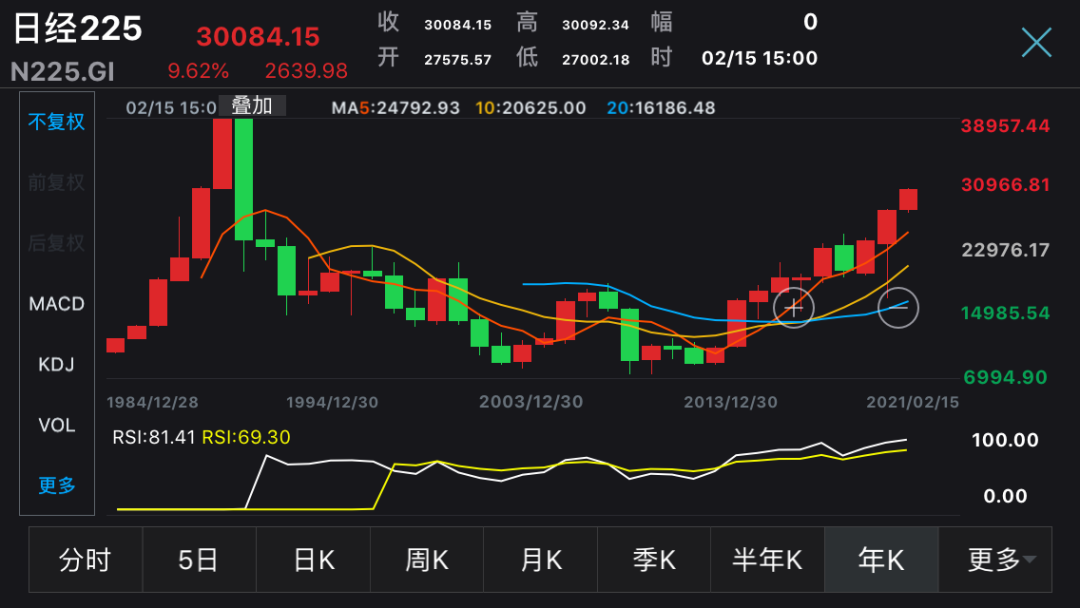Click the open value 27575.57
This screenshot has height=608, width=1080.
click(458, 60)
